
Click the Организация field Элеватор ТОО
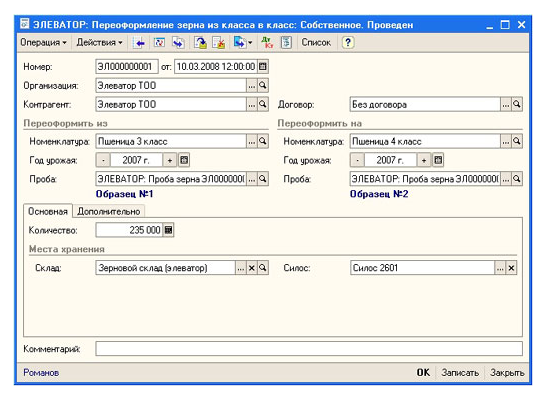pos(171,86)
